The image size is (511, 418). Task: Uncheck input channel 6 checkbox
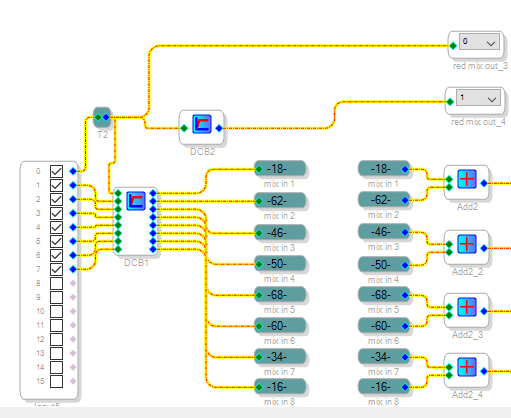tap(56, 255)
